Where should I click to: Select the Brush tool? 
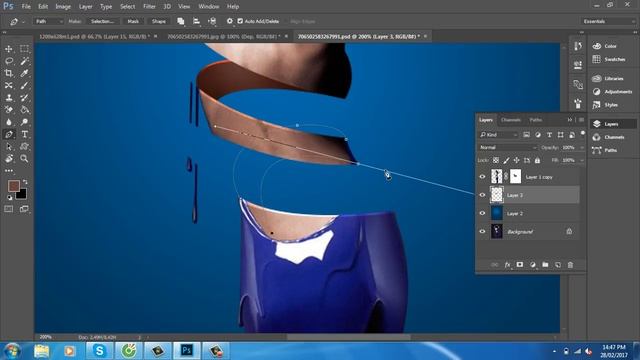[24, 85]
